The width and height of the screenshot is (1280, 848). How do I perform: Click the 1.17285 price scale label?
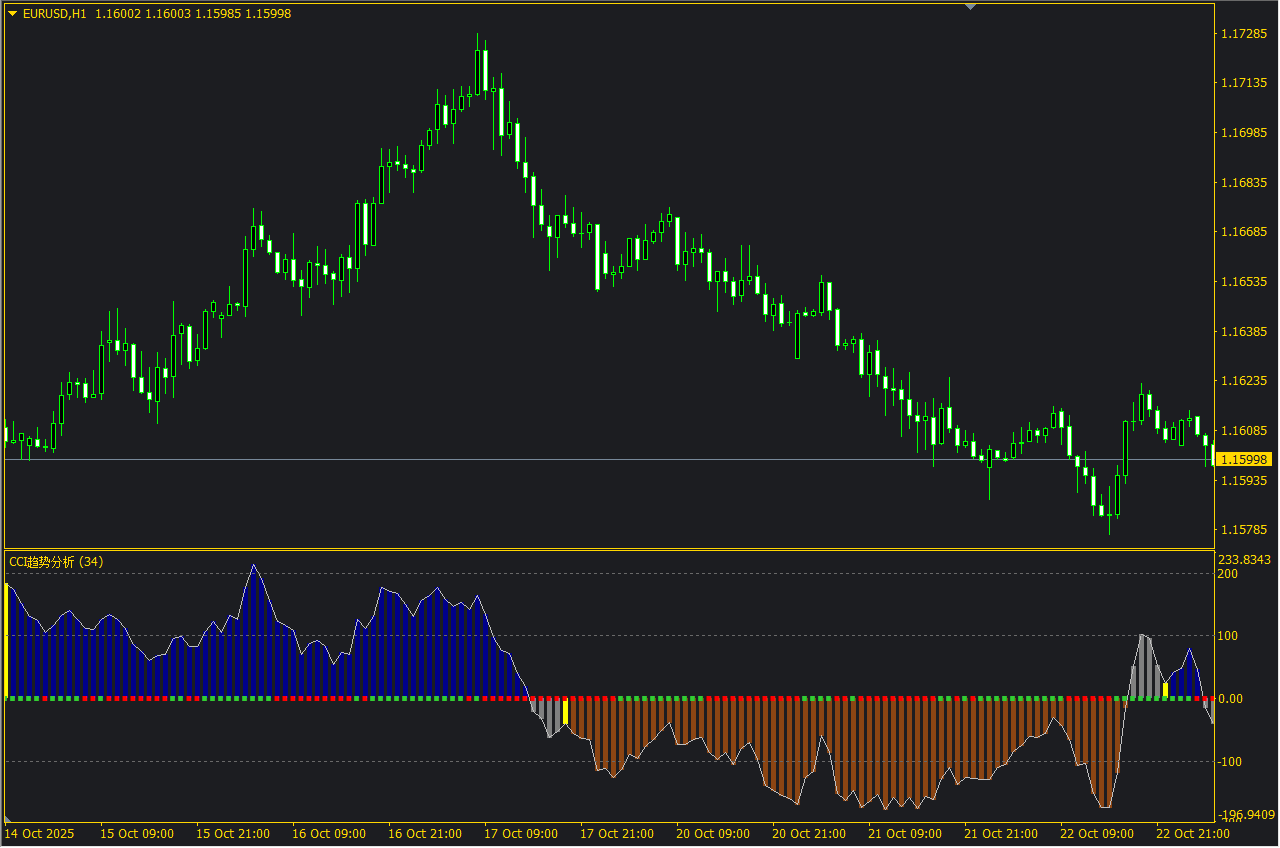coord(1245,34)
